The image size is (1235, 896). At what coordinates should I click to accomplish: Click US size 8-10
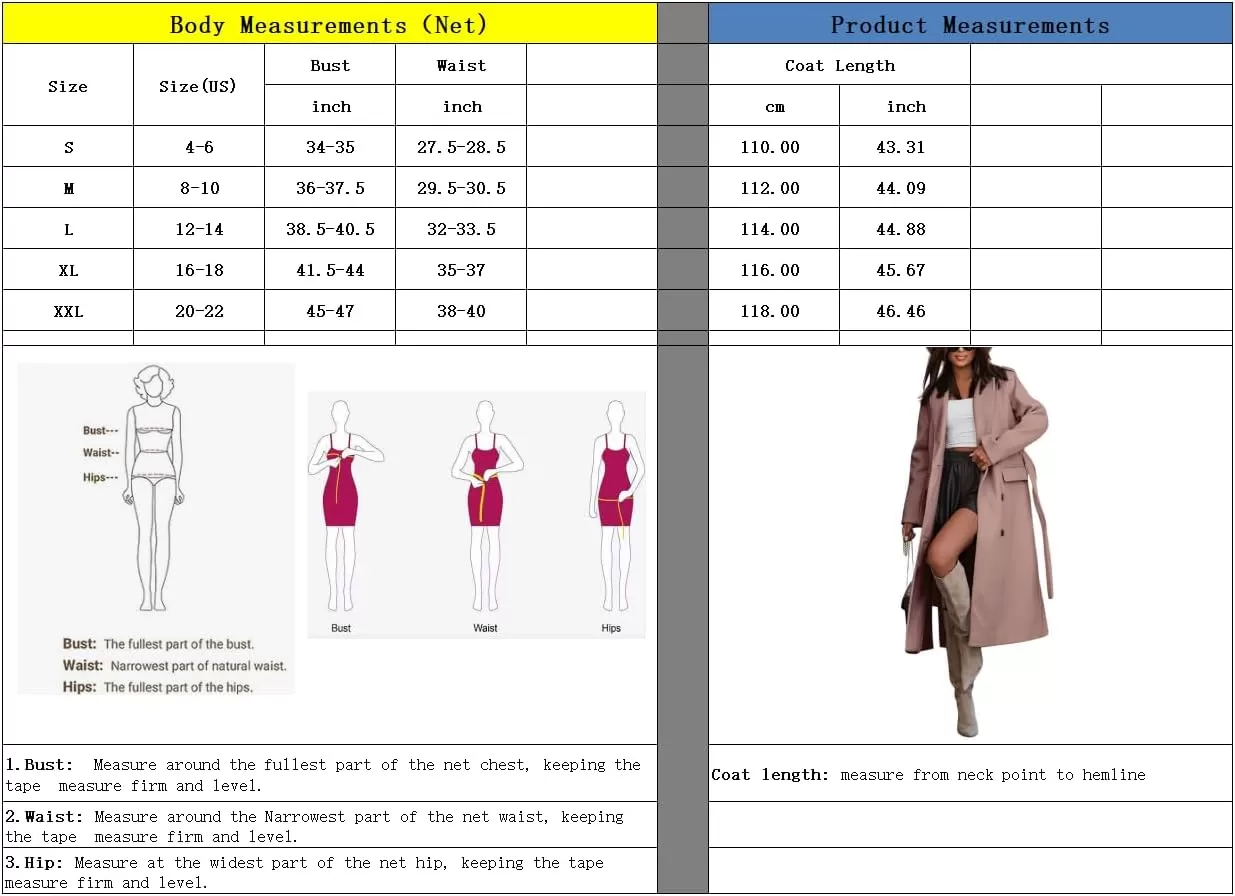(199, 188)
